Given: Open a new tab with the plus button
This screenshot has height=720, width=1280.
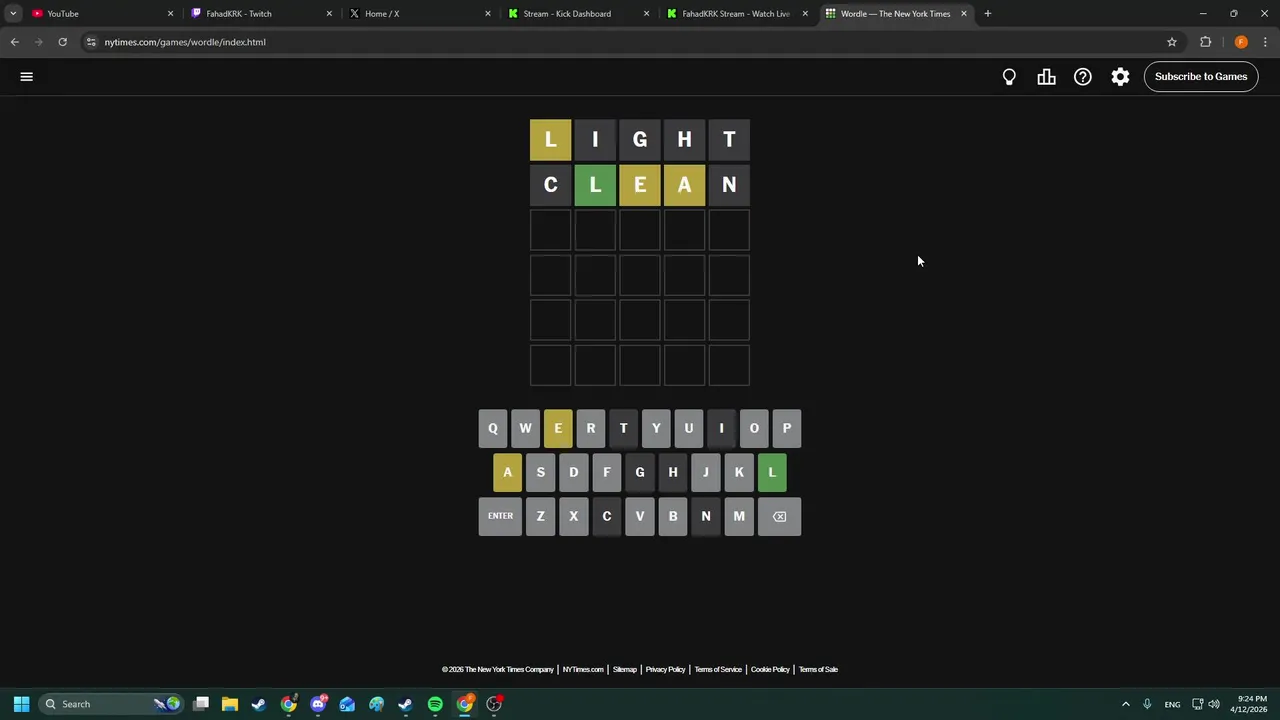Looking at the screenshot, I should 987,14.
